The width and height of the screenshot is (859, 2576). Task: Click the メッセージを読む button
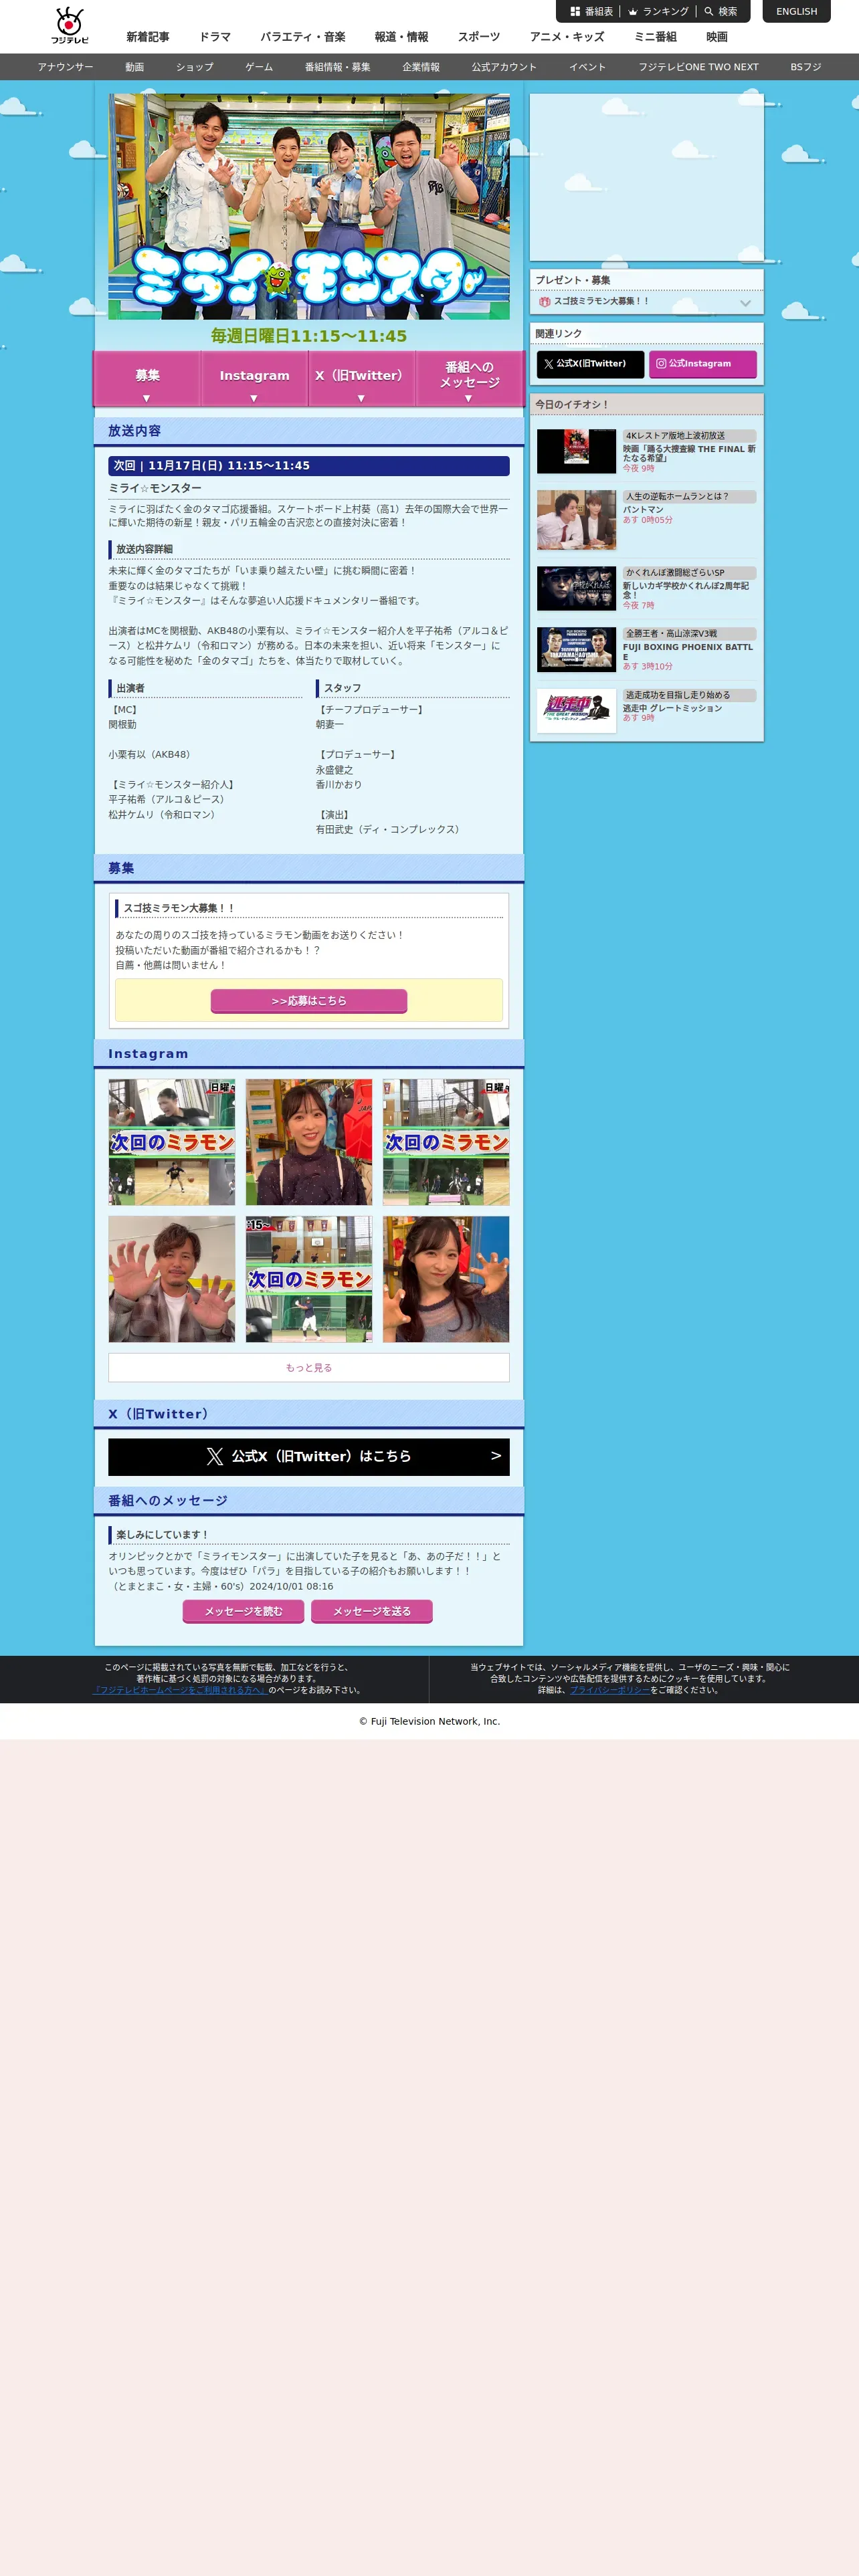point(244,1611)
